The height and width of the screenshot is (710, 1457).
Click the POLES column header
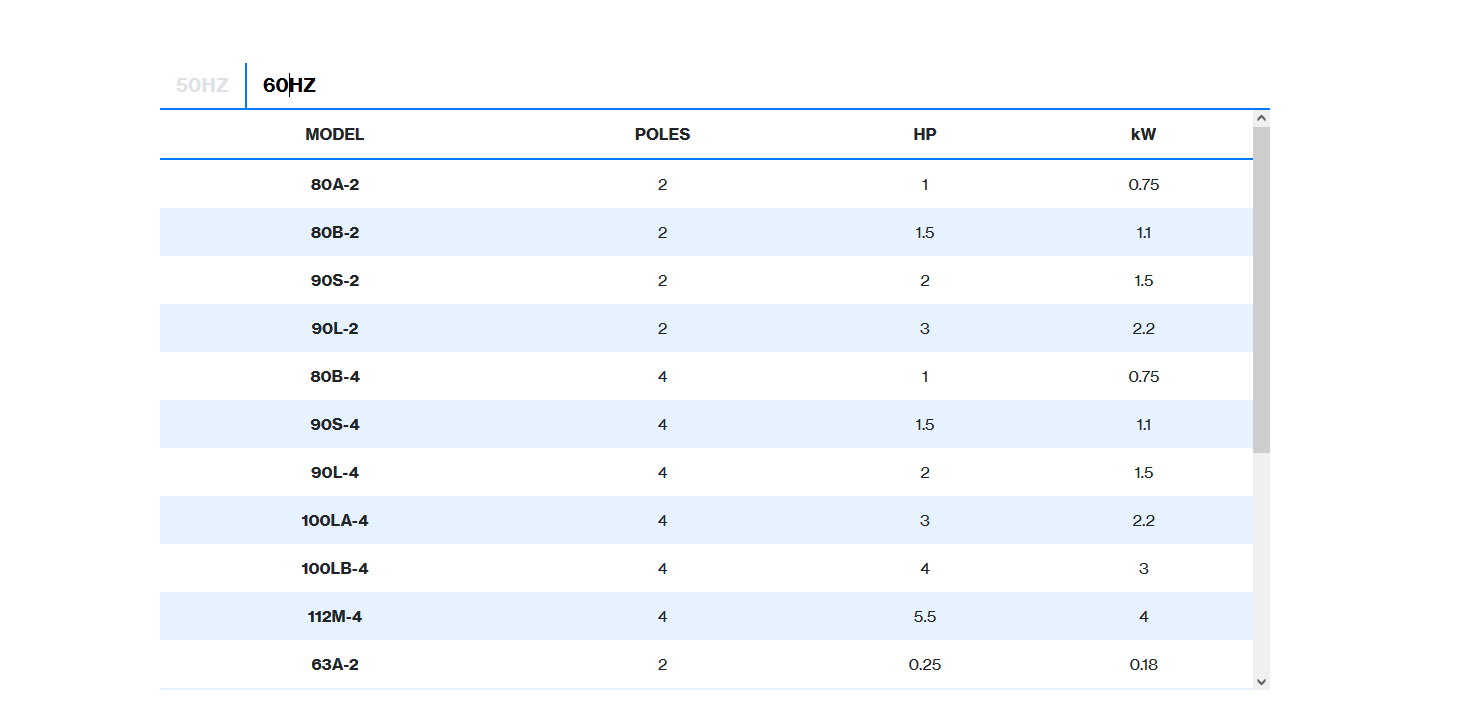[662, 134]
